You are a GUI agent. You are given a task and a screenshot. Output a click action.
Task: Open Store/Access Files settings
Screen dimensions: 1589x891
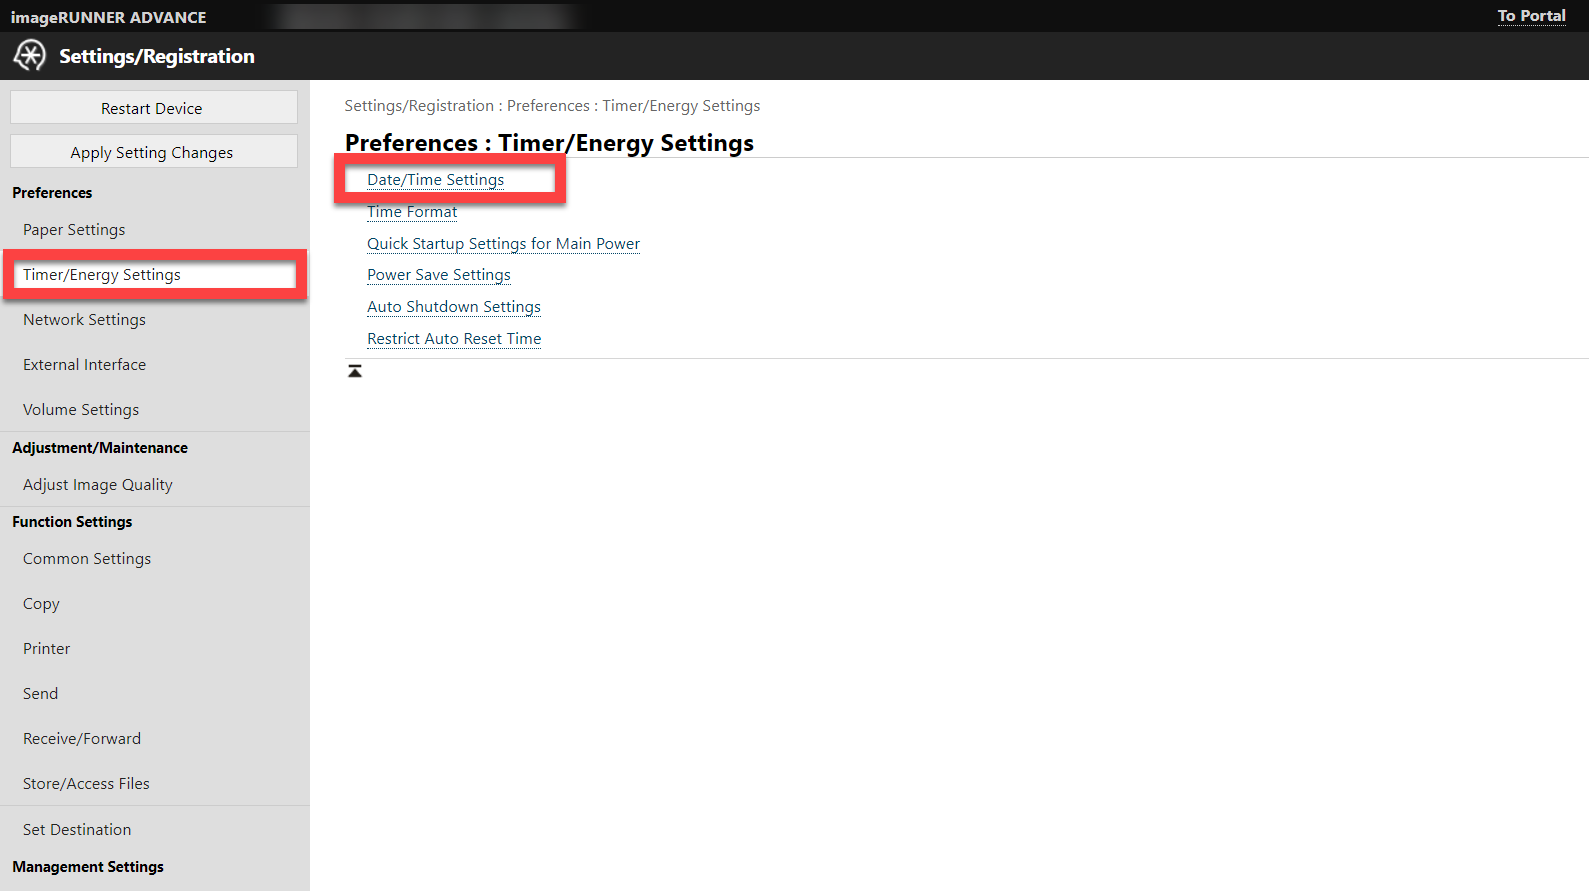pyautogui.click(x=86, y=784)
